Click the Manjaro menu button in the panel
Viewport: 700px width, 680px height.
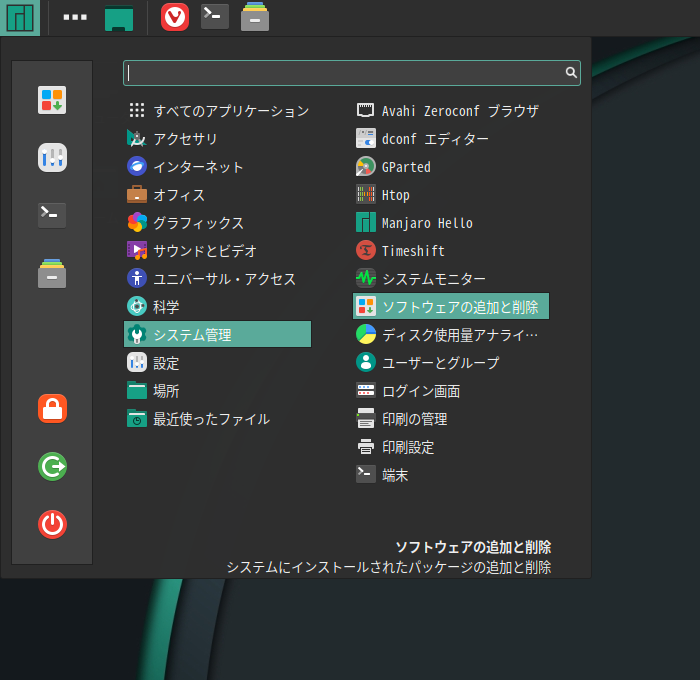pyautogui.click(x=20, y=17)
